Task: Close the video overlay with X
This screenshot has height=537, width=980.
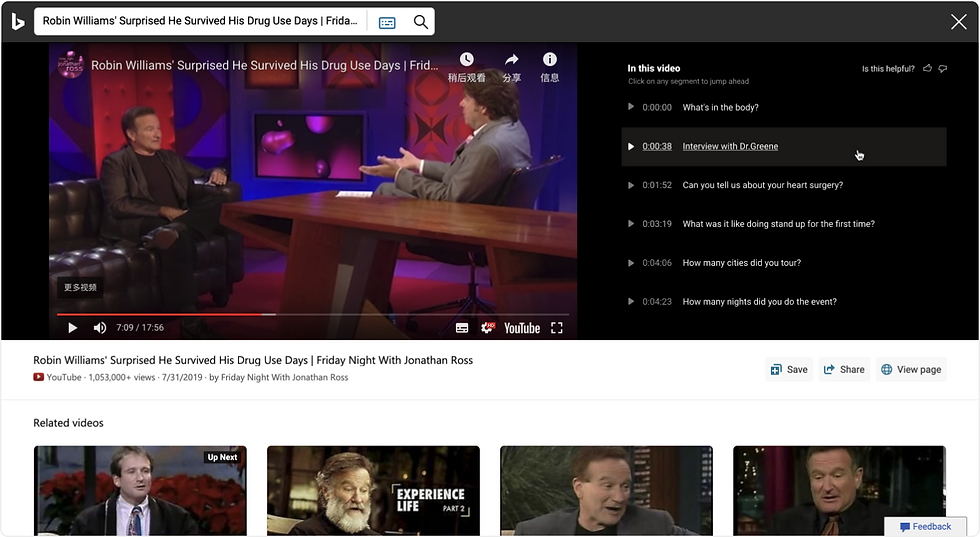Action: (x=958, y=22)
